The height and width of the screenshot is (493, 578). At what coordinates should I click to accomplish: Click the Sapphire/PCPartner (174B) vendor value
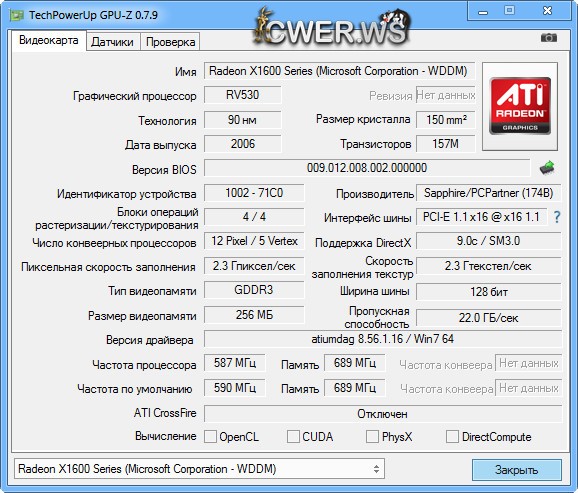(x=489, y=193)
